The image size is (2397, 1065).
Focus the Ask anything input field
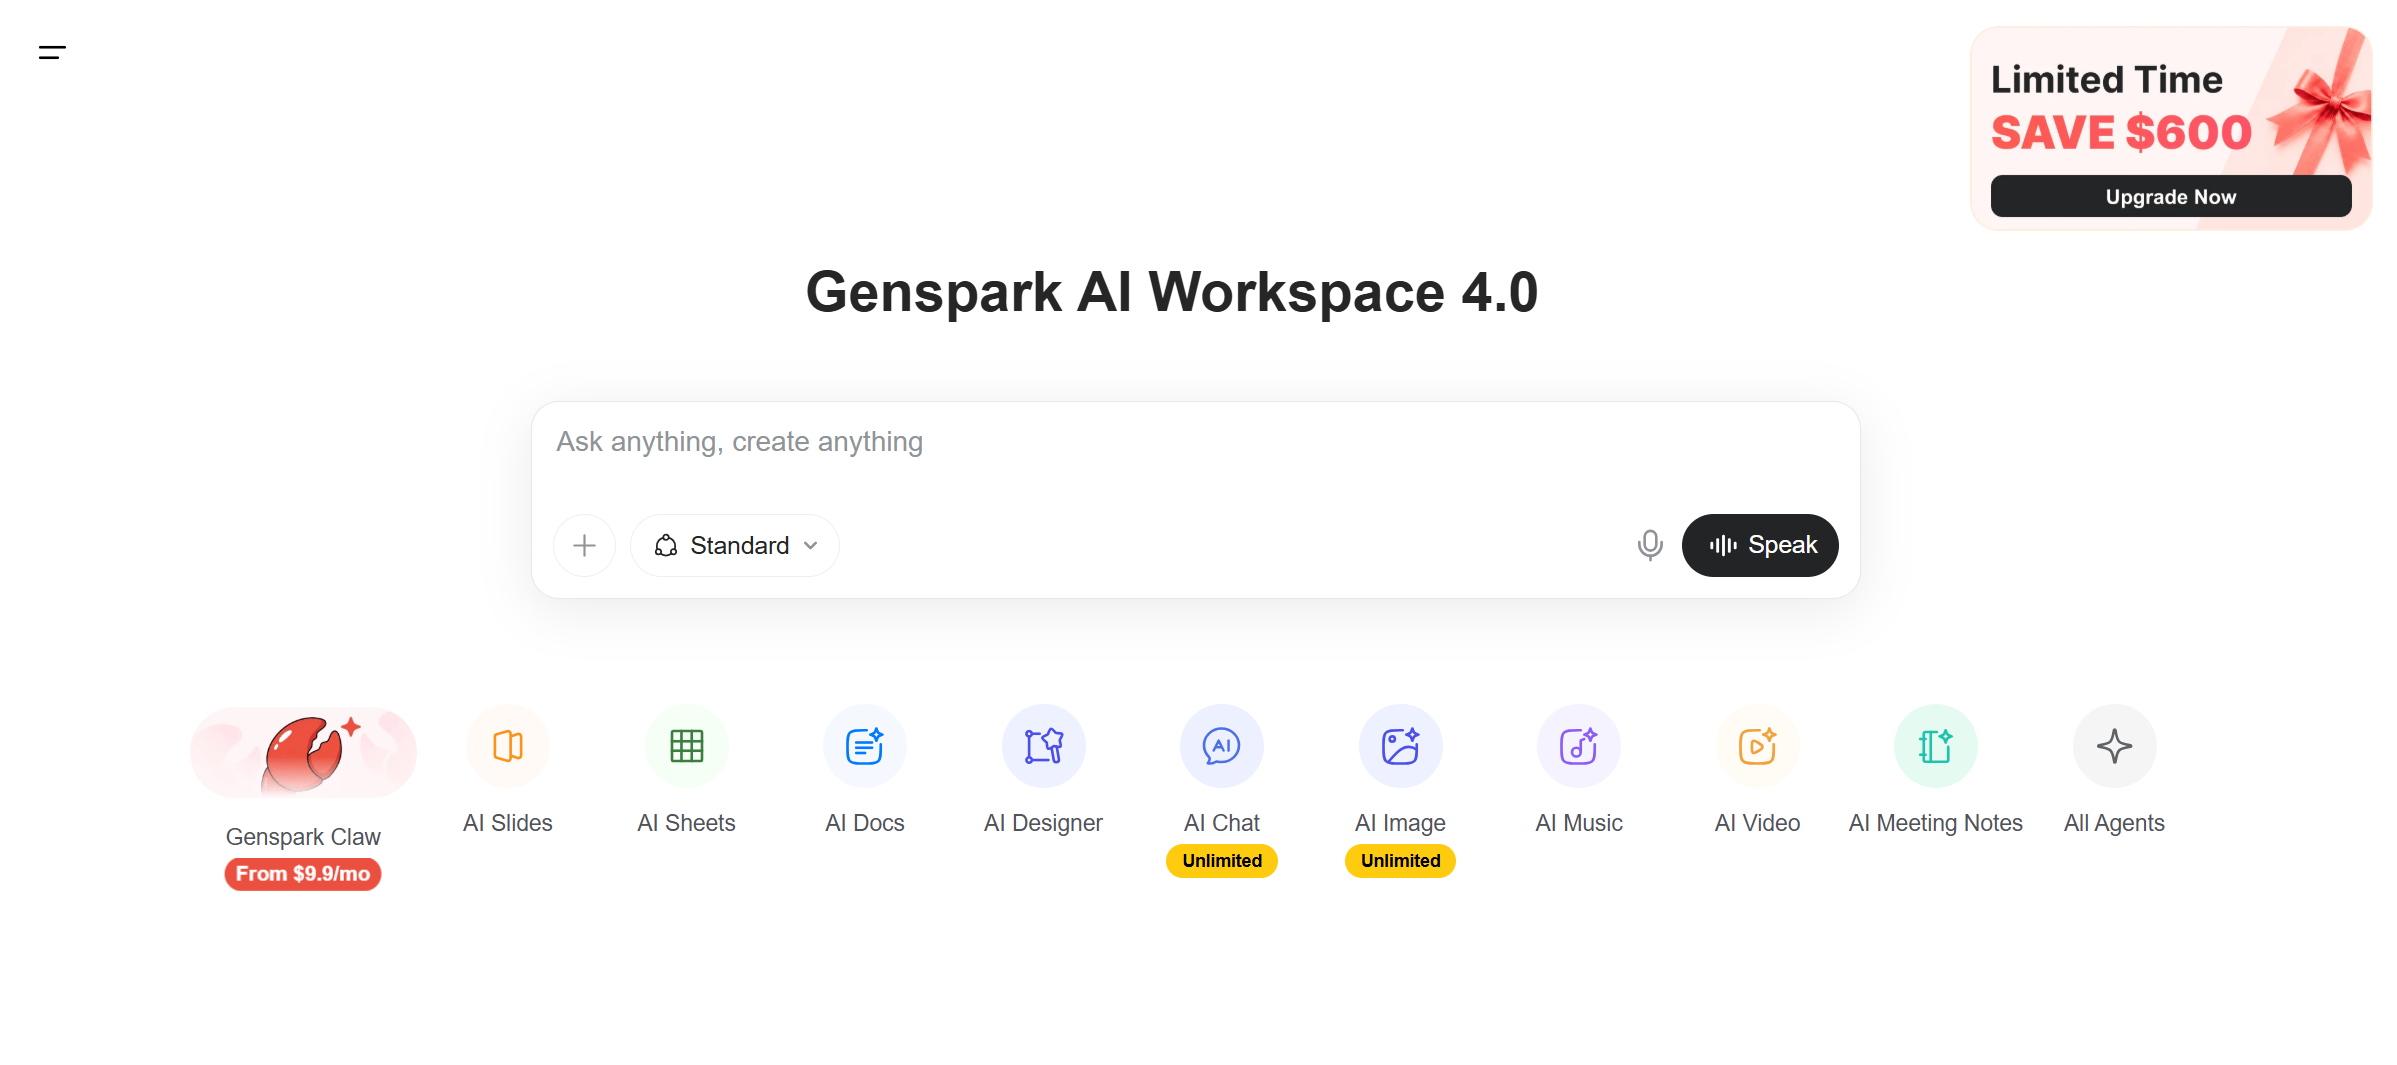[1195, 442]
